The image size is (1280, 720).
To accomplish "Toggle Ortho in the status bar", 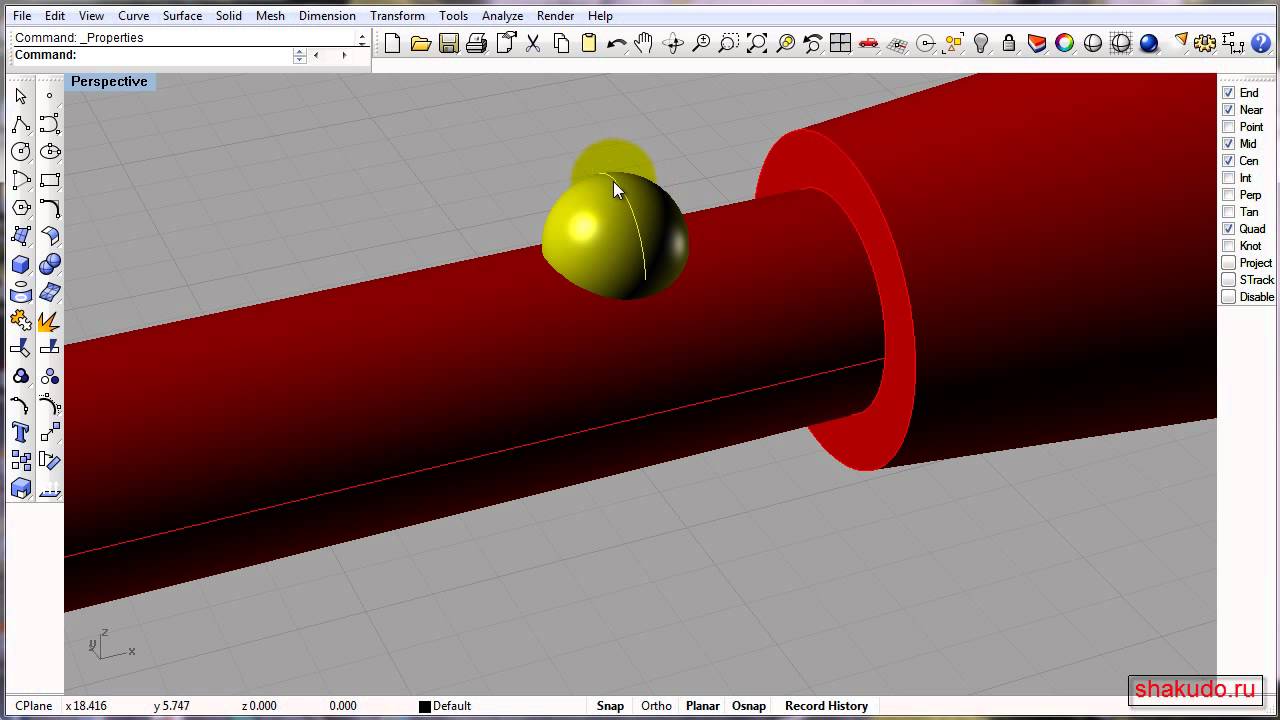I will (x=656, y=706).
